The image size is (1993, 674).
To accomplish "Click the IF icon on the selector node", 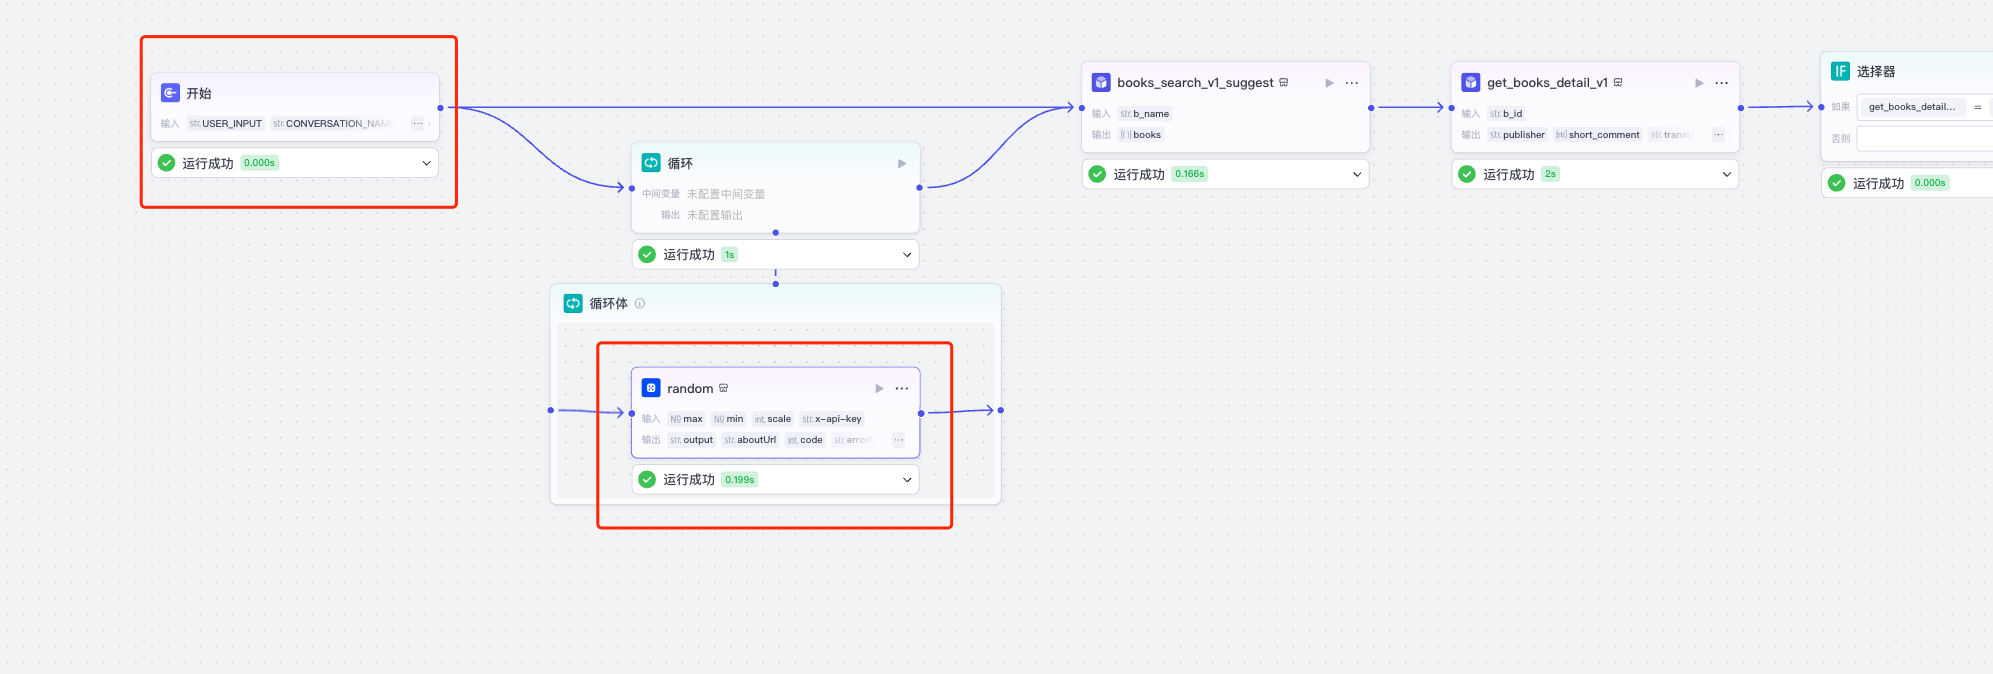I will point(1840,71).
